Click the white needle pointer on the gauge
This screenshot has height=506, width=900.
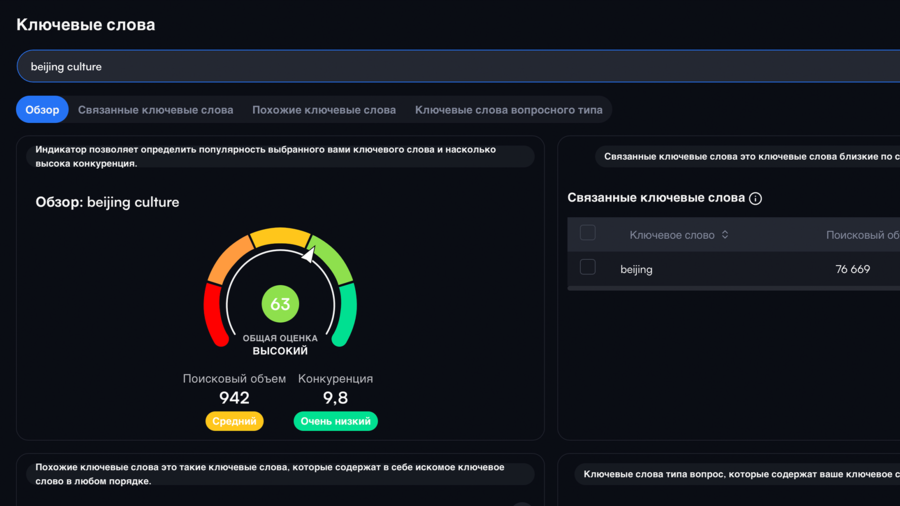310,254
